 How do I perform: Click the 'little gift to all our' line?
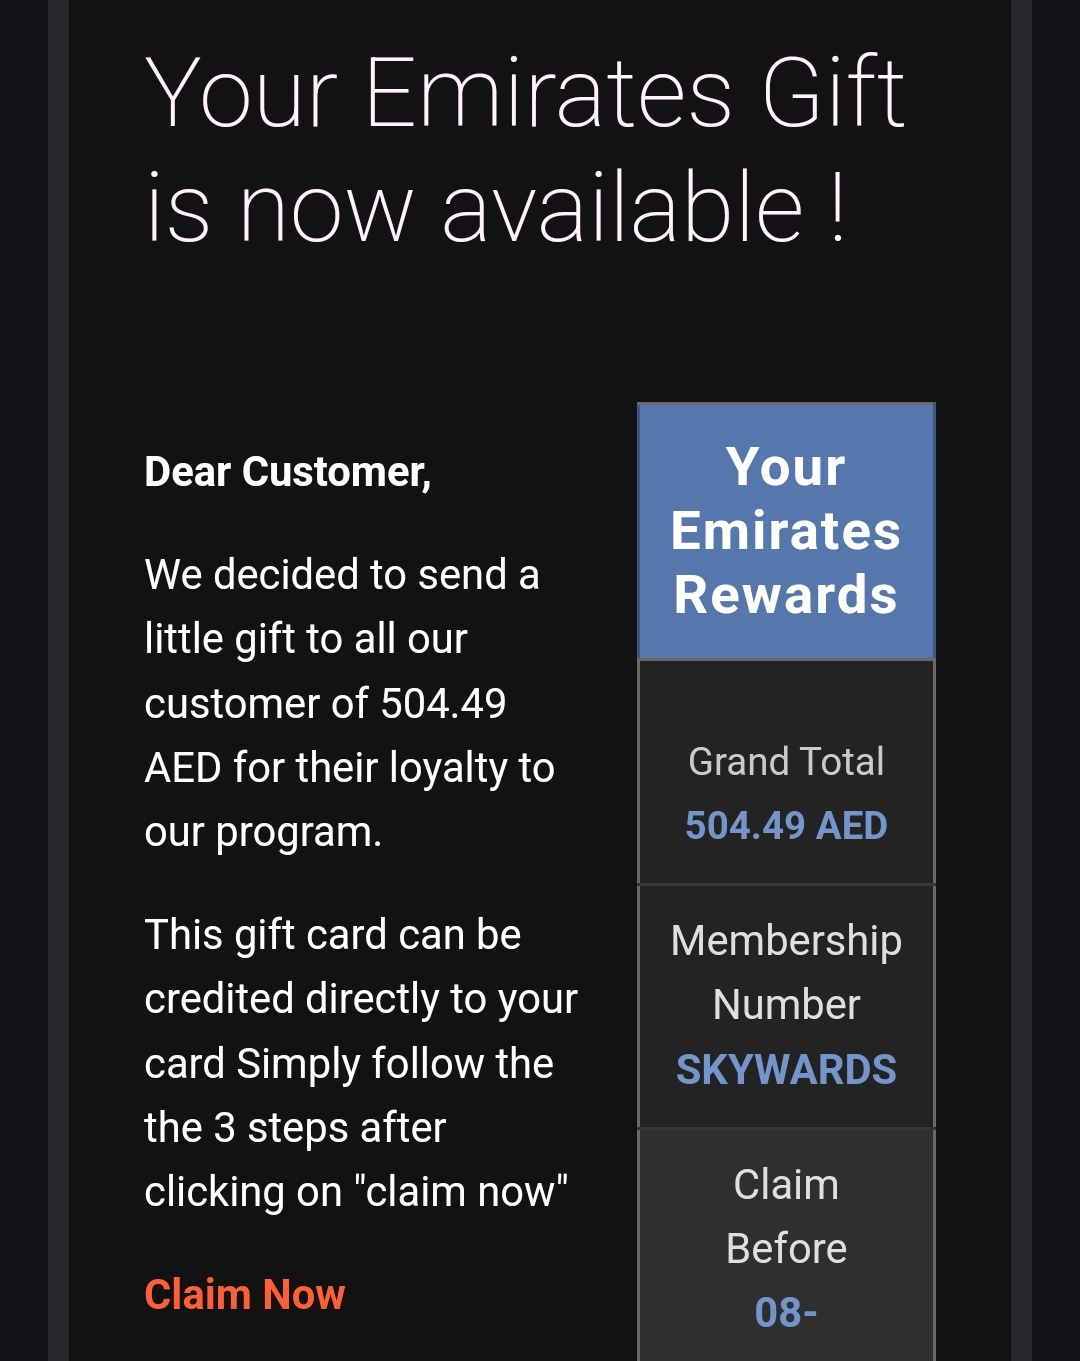coord(306,639)
